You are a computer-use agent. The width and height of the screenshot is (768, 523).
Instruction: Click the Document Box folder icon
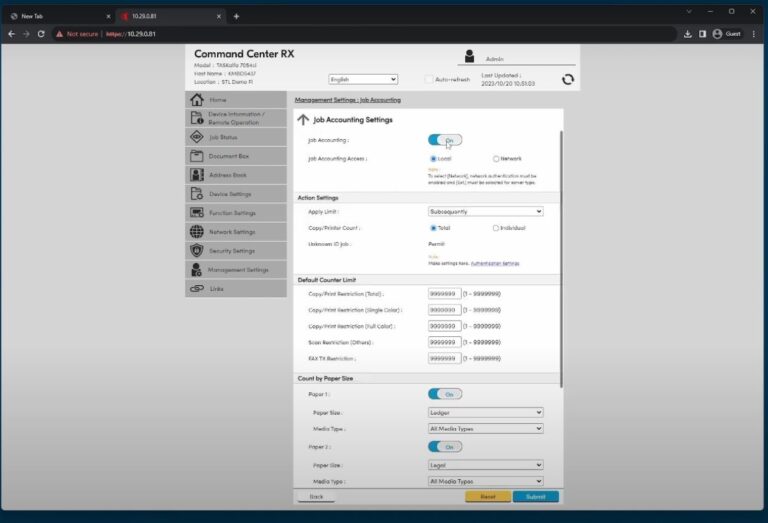197,156
